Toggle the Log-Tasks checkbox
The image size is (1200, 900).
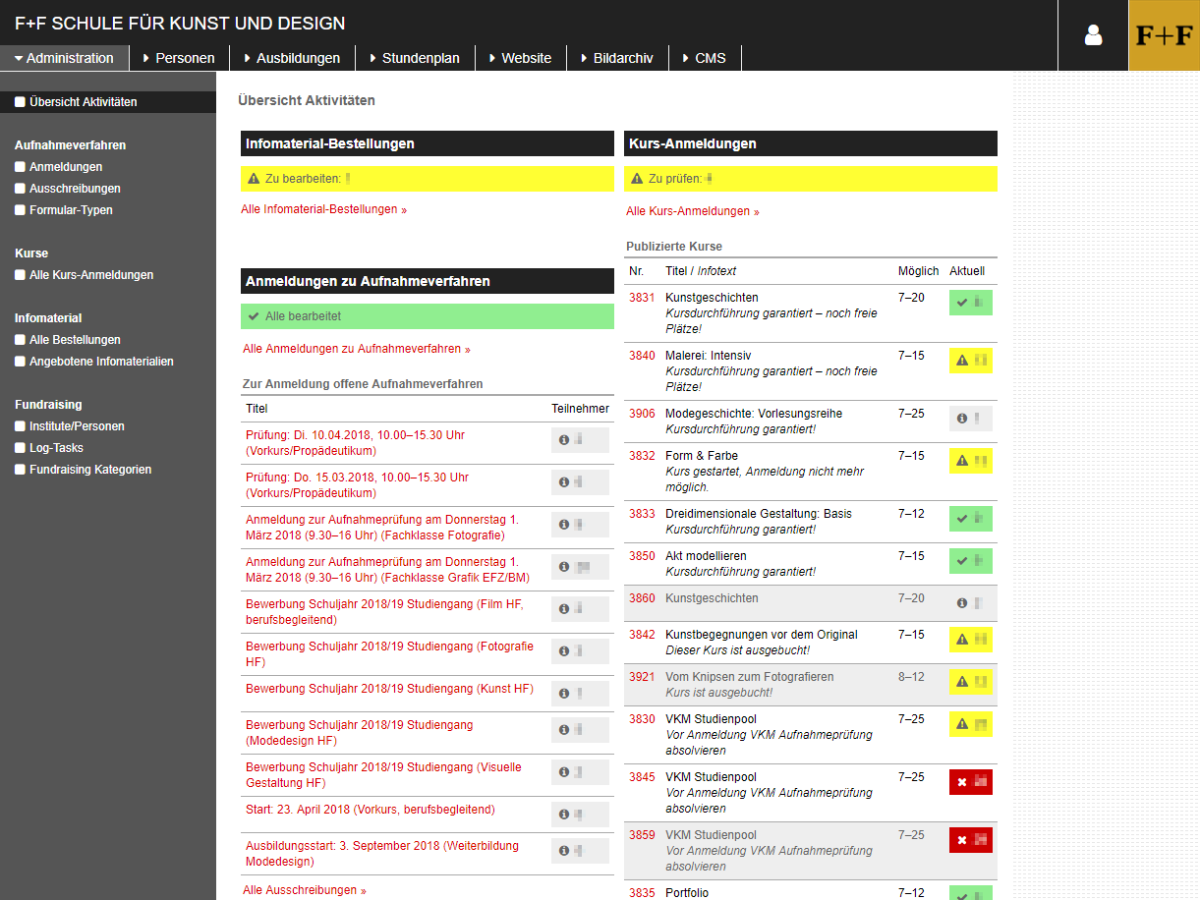(20, 448)
